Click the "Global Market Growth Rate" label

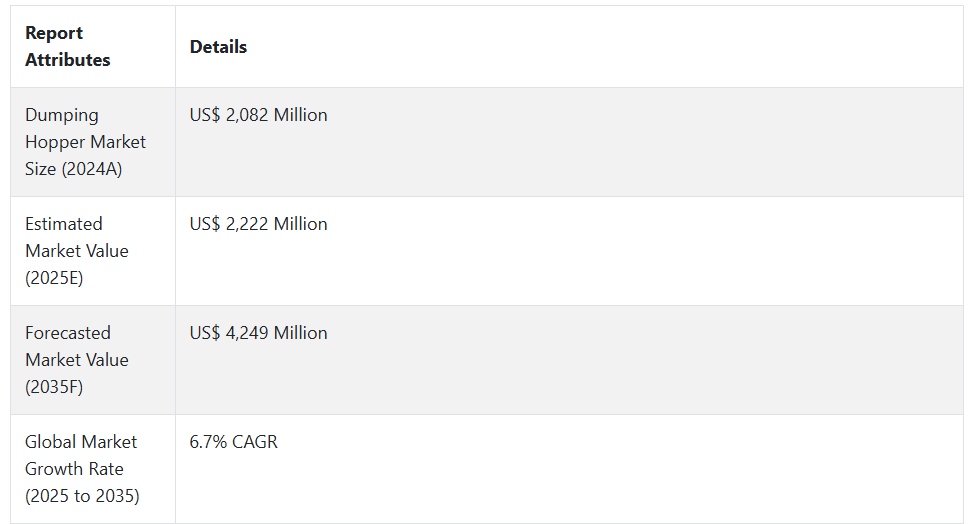point(81,455)
